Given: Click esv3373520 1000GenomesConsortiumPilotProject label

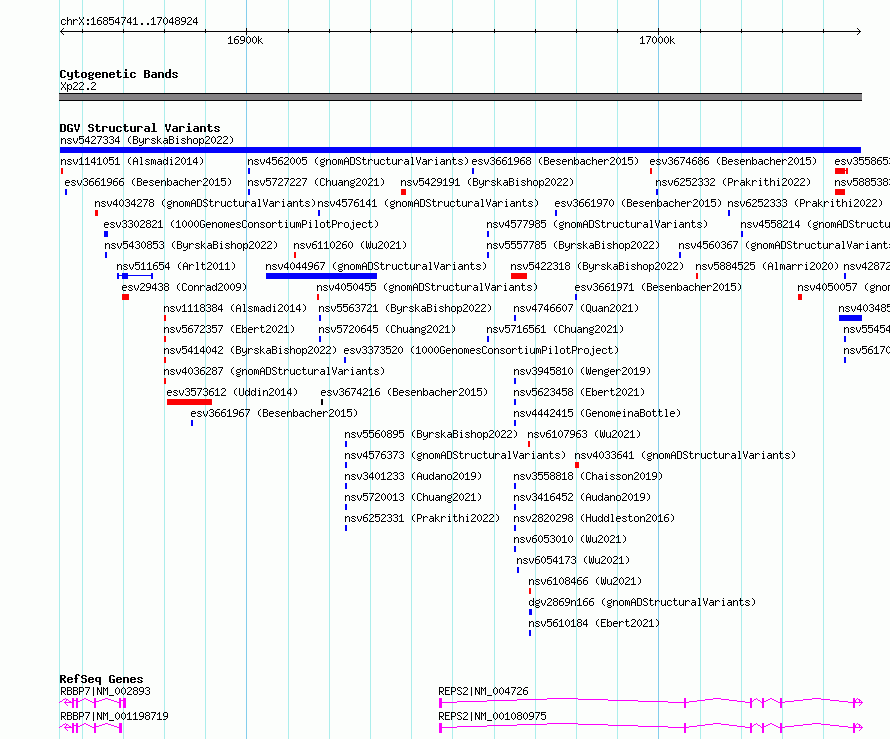Looking at the screenshot, I should (x=481, y=350).
